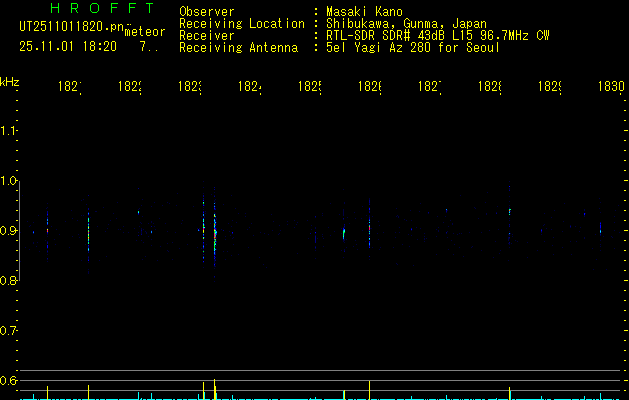The image size is (629, 400).
Task: Select the 5el Yagi Az 280 antenna text
Action: click(x=413, y=48)
